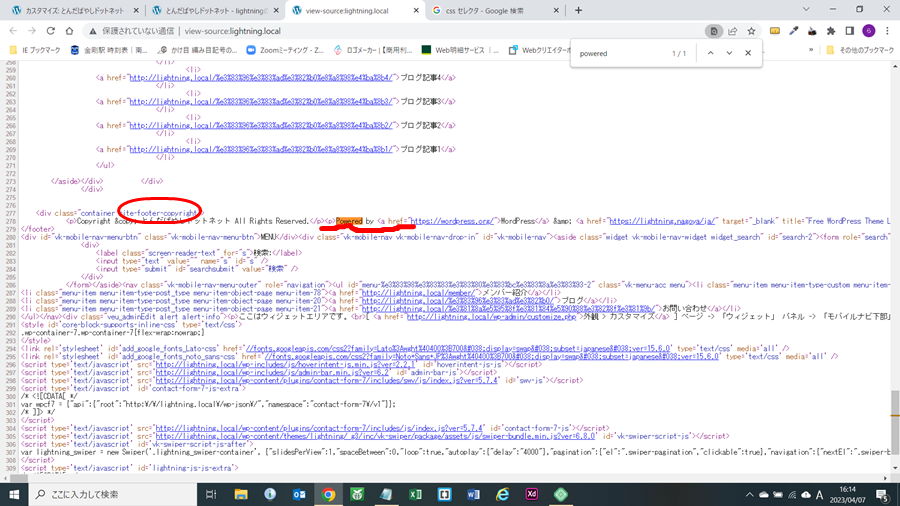Open Adobe XD from taskbar
Viewport: 900px width, 506px height.
531,493
